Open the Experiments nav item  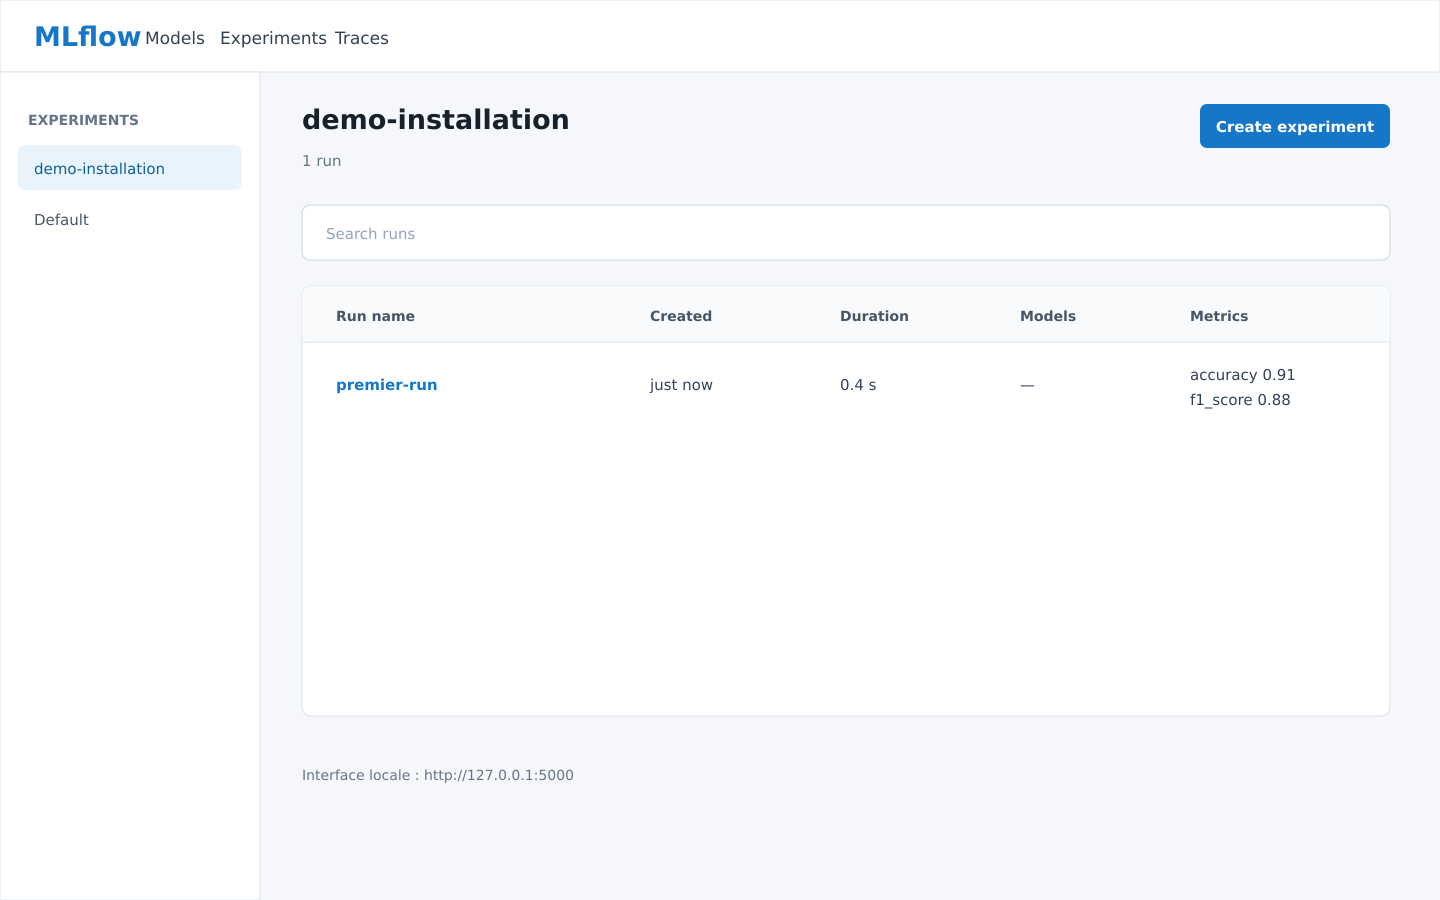[273, 38]
